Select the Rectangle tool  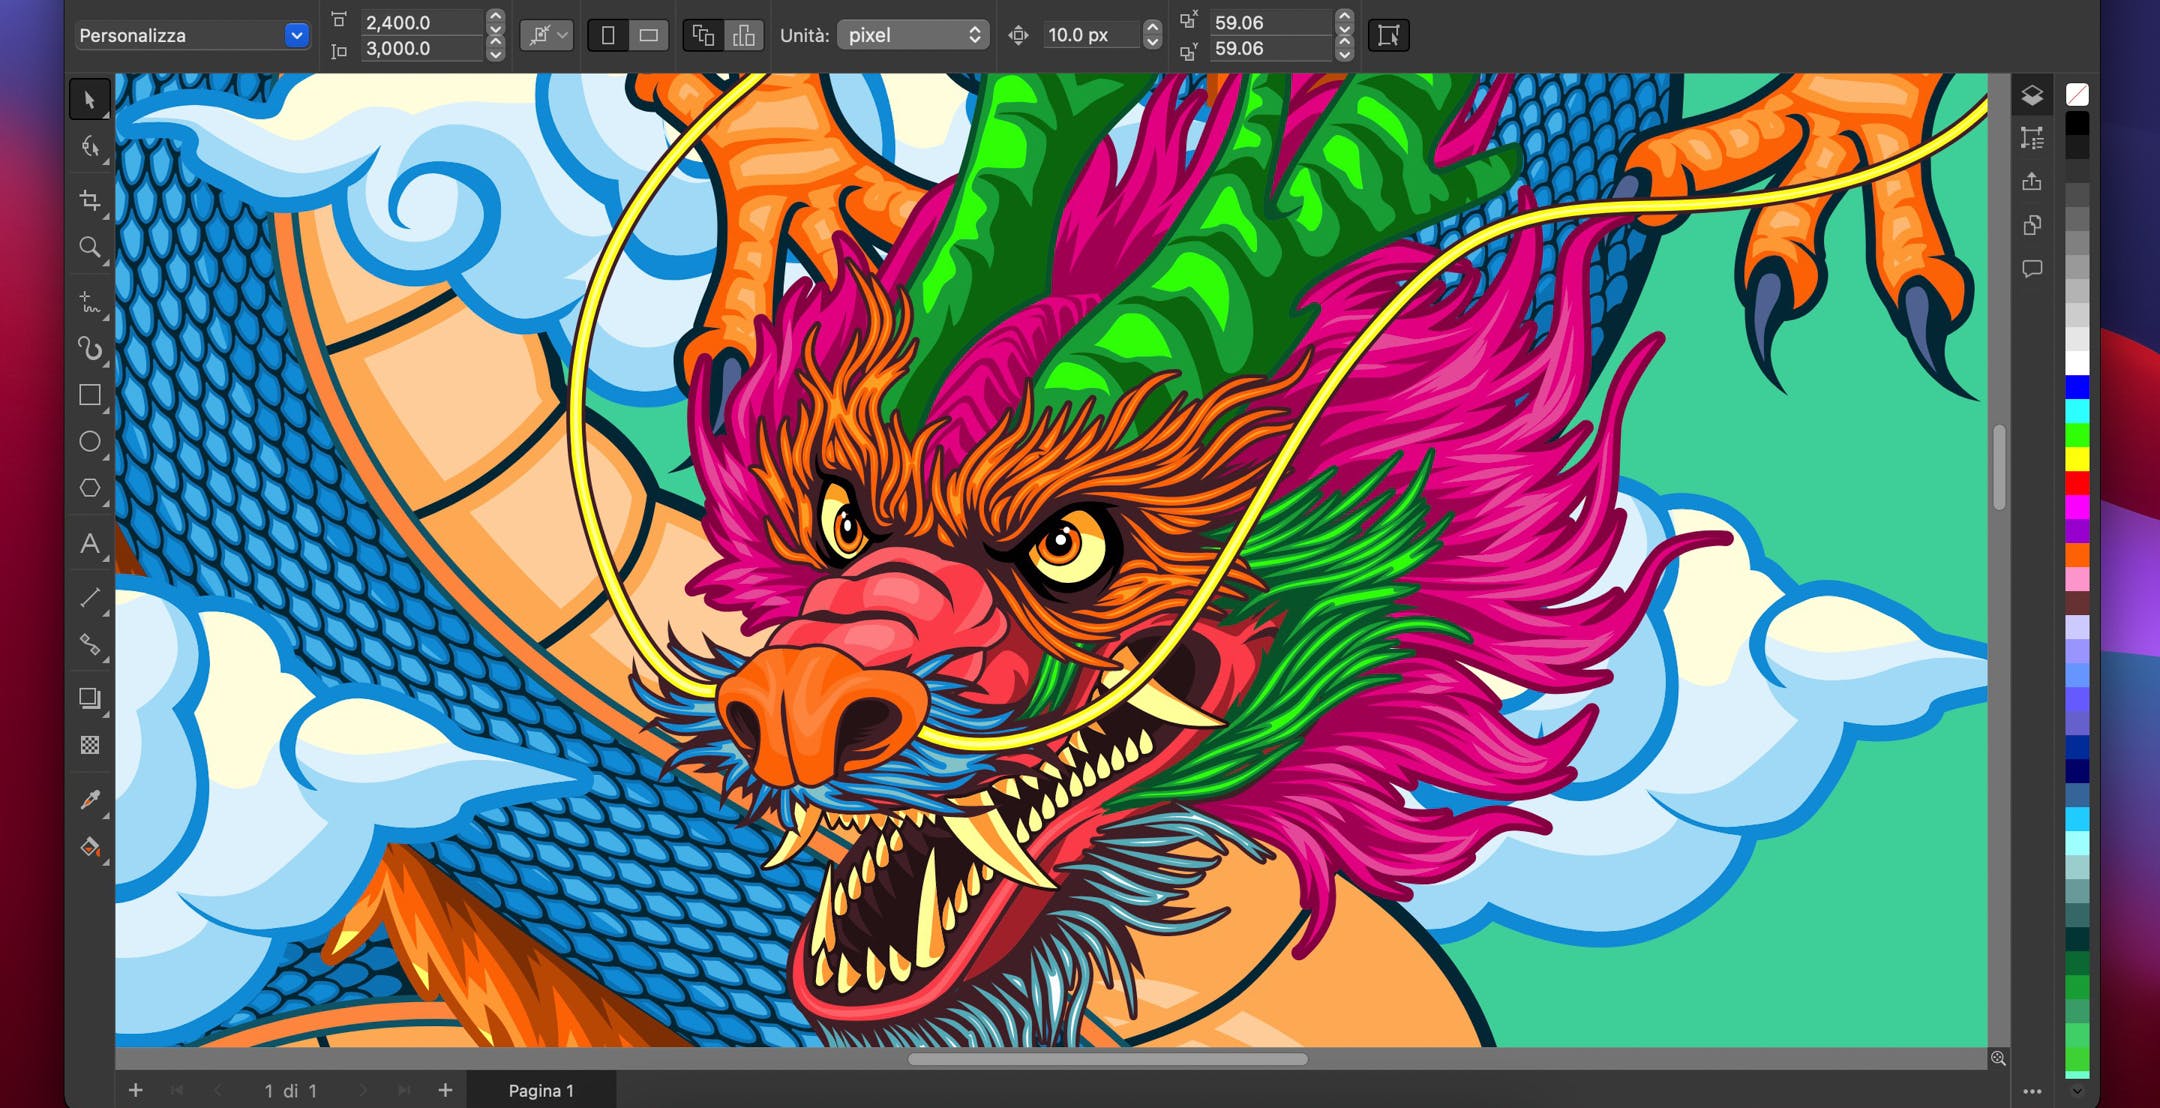[90, 396]
